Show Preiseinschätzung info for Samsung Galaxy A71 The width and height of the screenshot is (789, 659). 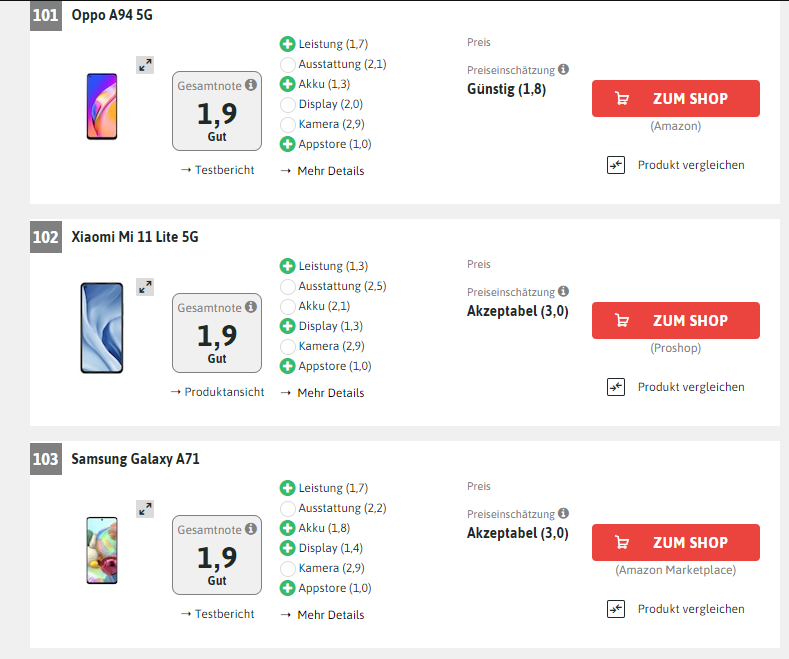click(x=564, y=513)
